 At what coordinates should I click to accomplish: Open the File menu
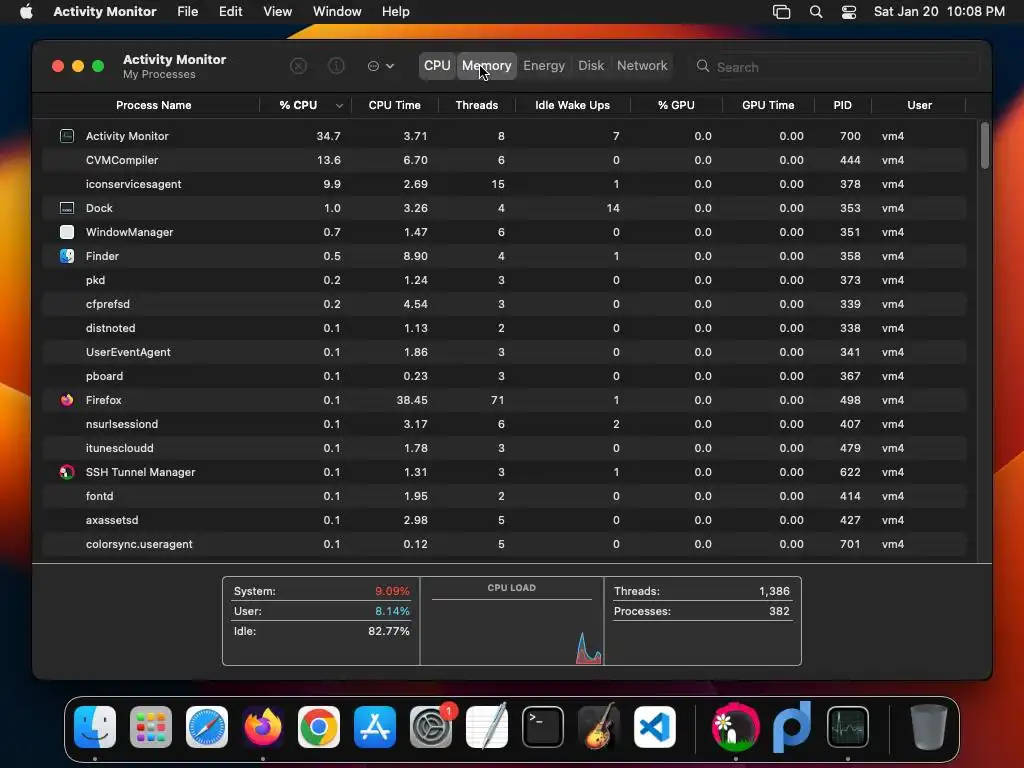187,12
